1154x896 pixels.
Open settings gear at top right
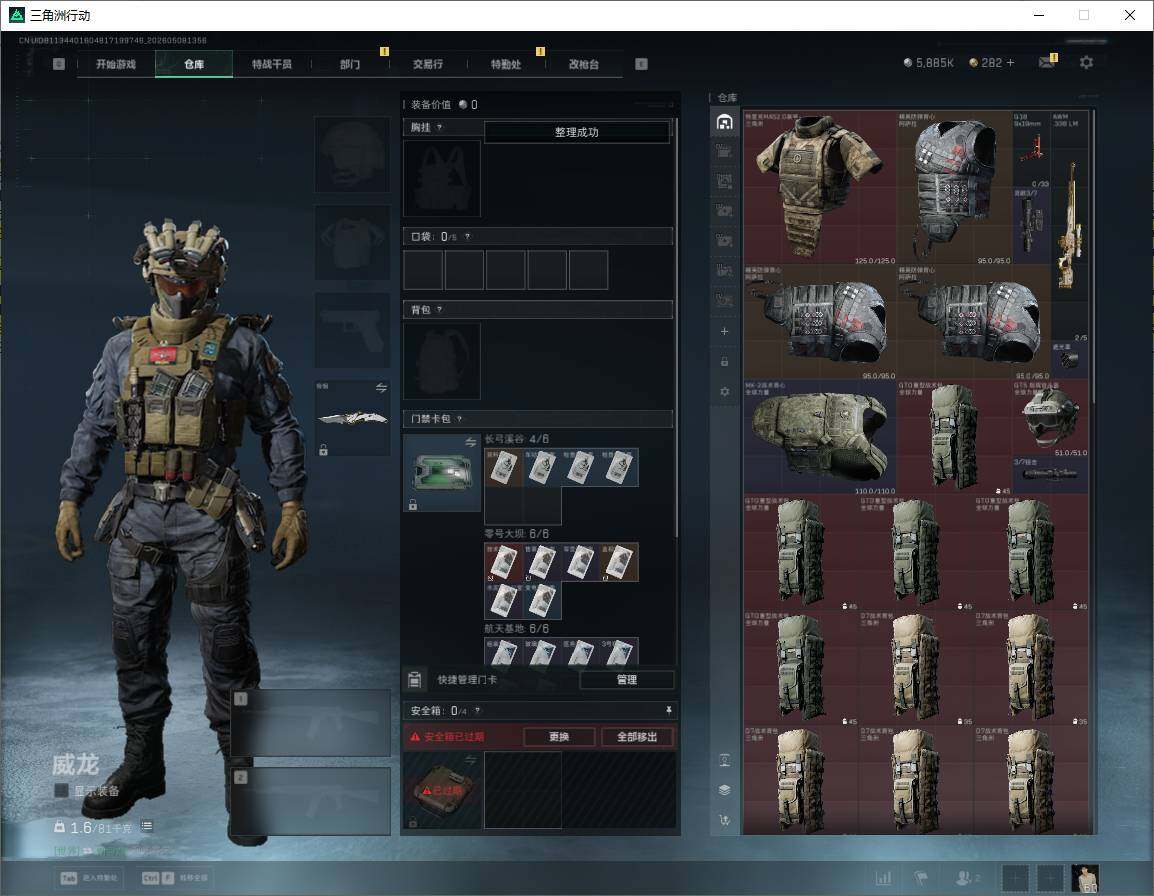(1086, 63)
